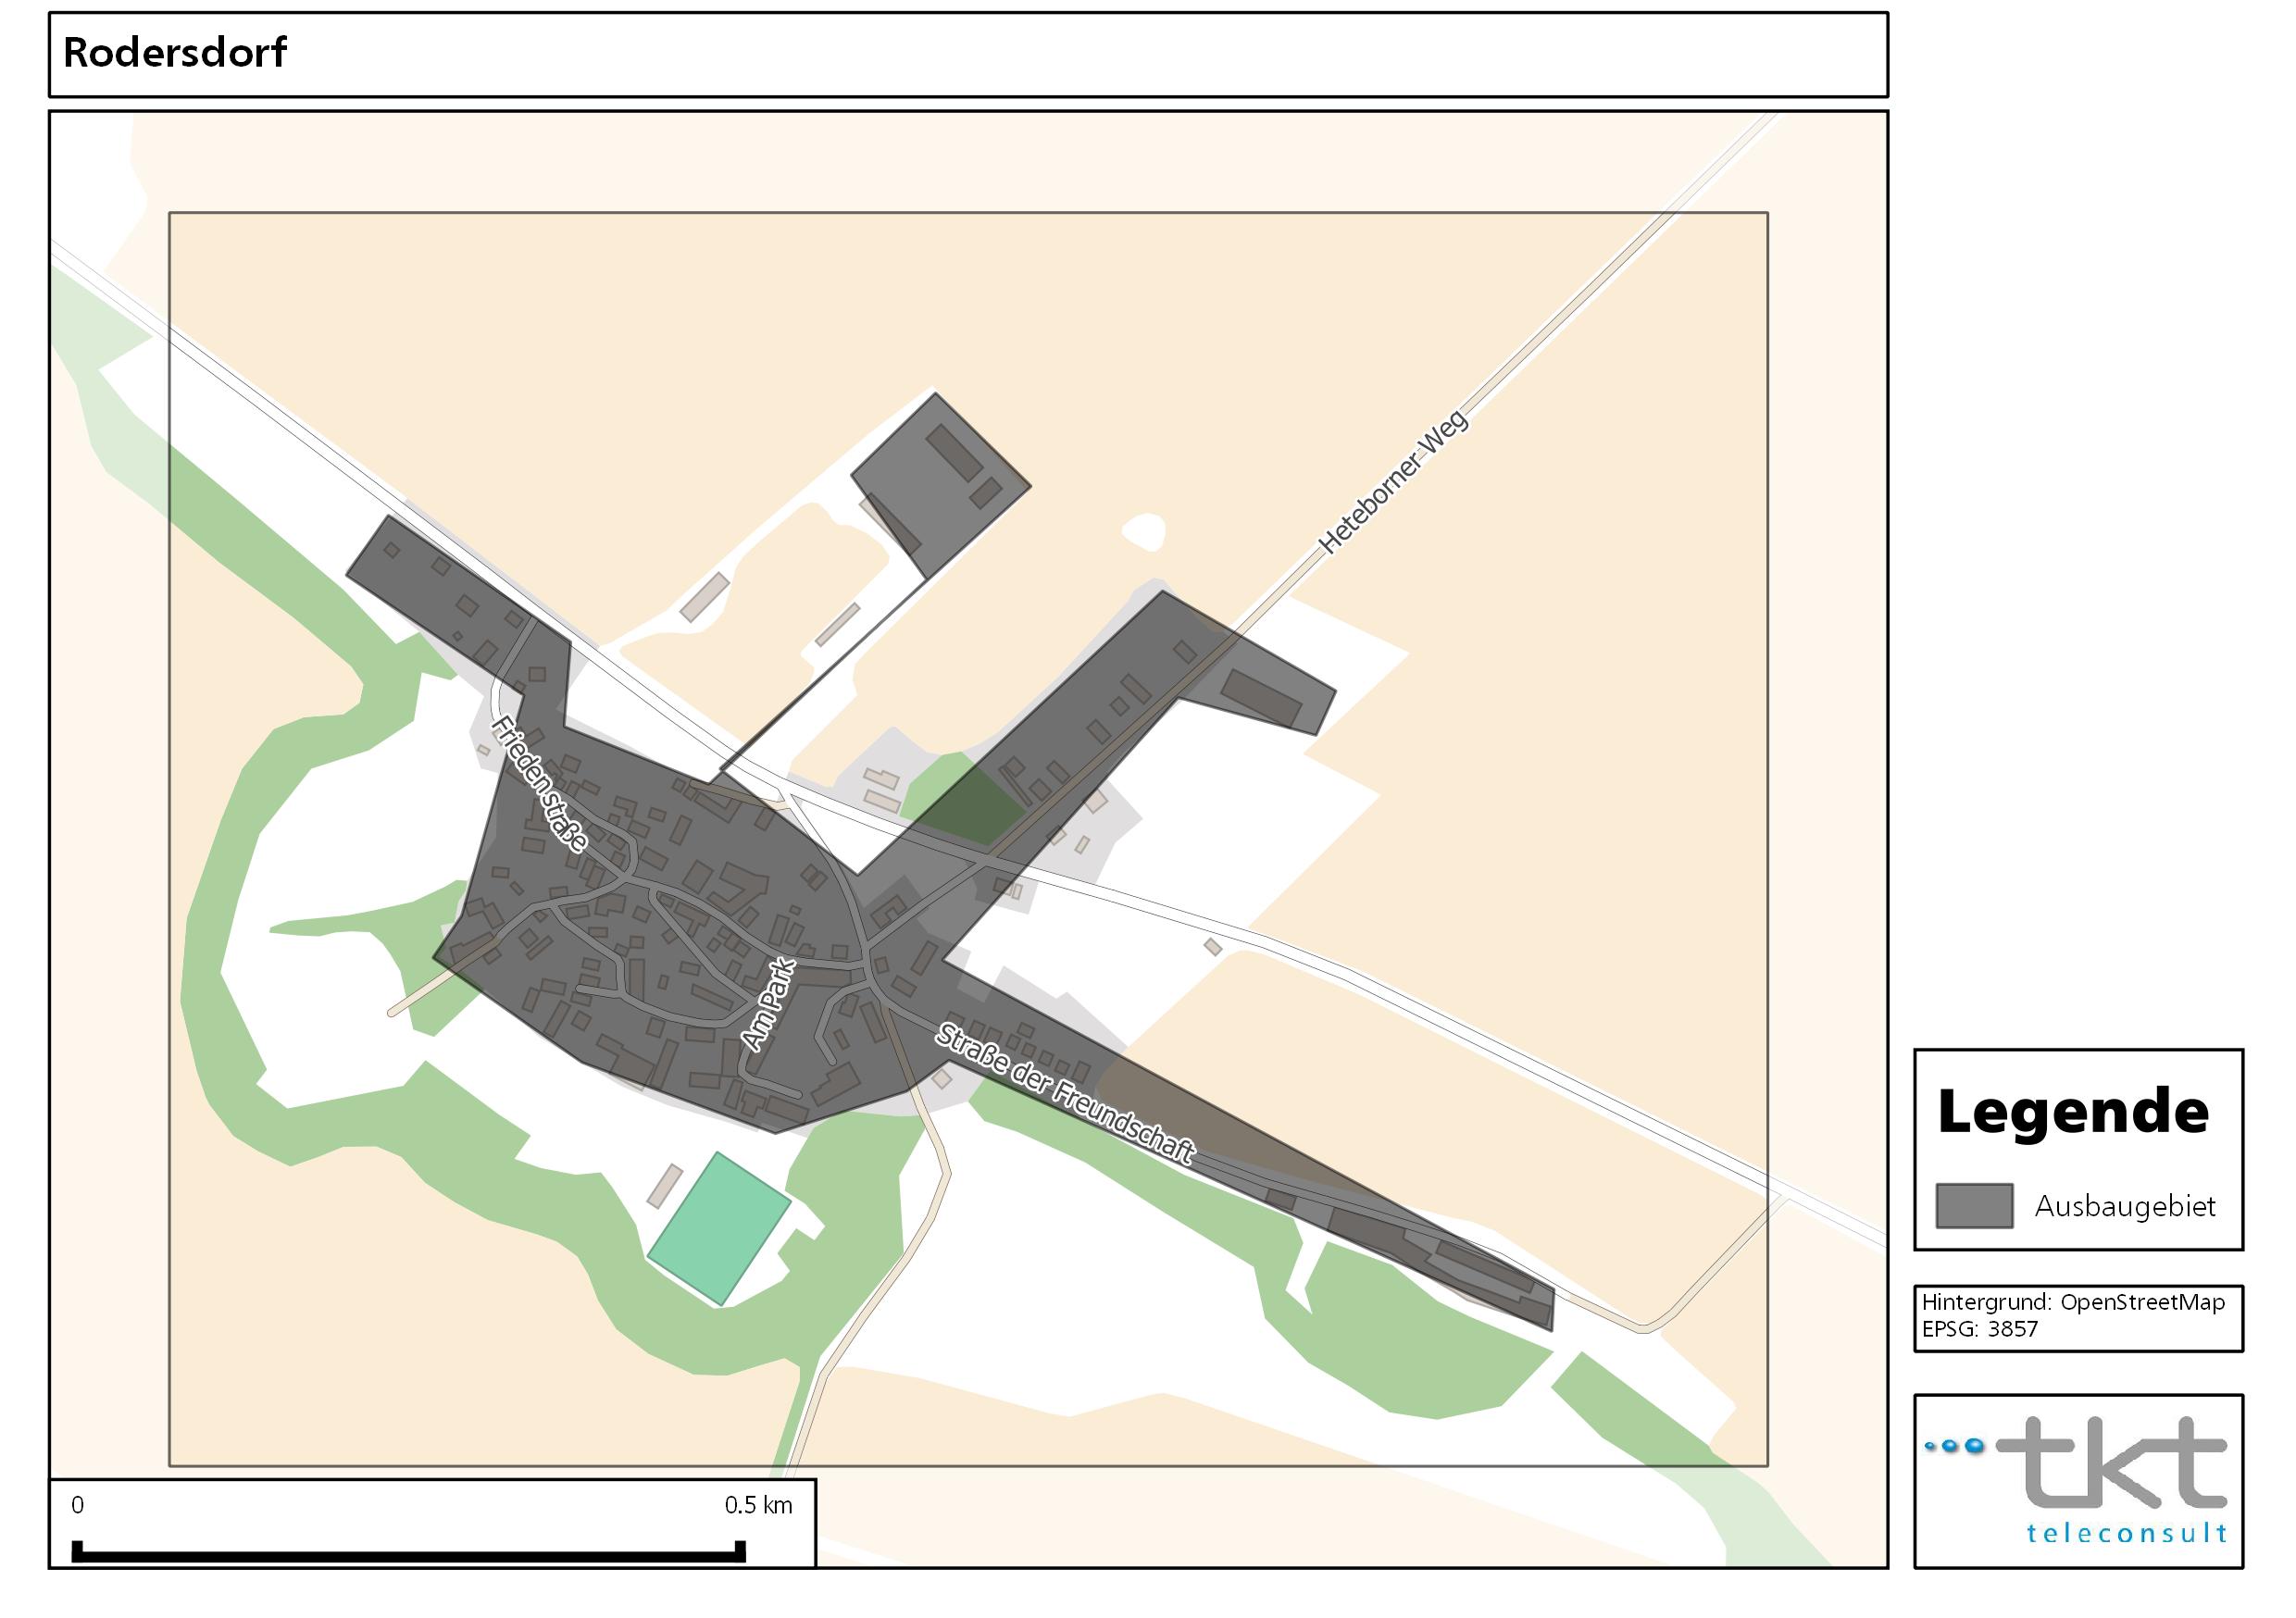
Task: Click the Heteborner Weg road label
Action: (x=1393, y=481)
